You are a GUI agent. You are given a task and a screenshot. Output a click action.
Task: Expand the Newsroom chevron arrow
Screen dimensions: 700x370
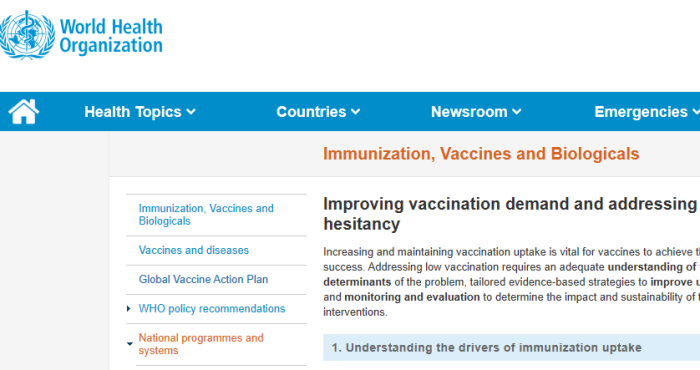click(x=517, y=112)
